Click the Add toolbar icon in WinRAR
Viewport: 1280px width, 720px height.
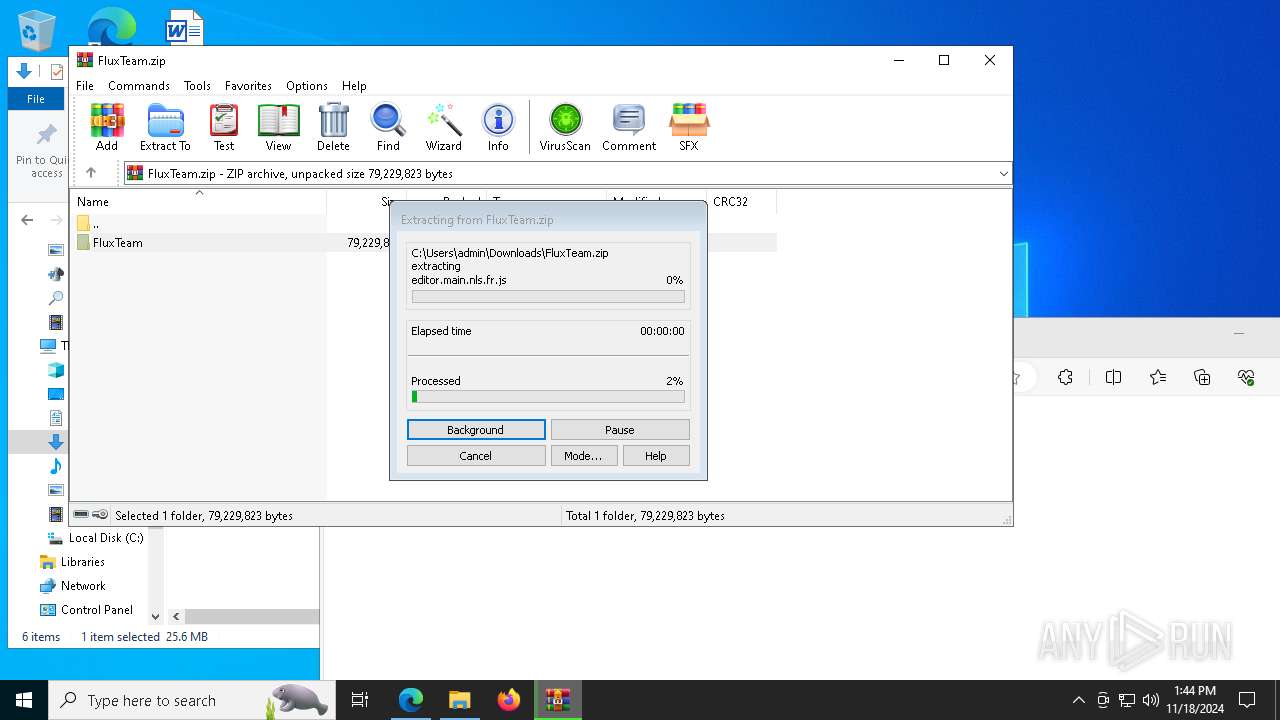tap(107, 127)
